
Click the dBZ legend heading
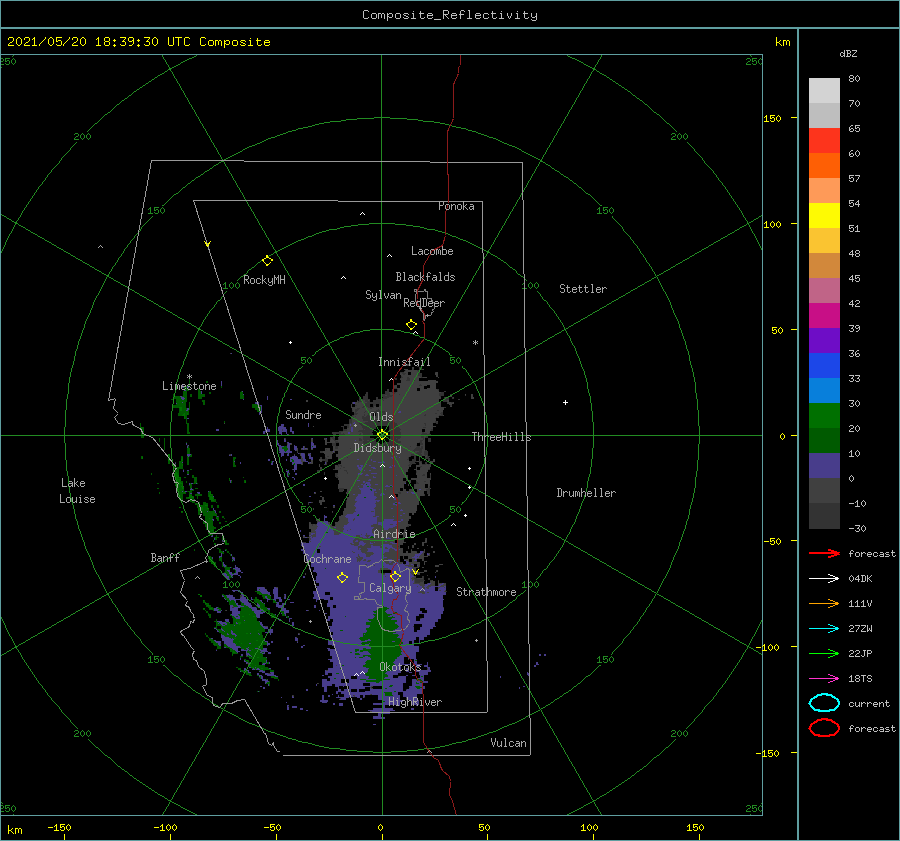pos(848,53)
